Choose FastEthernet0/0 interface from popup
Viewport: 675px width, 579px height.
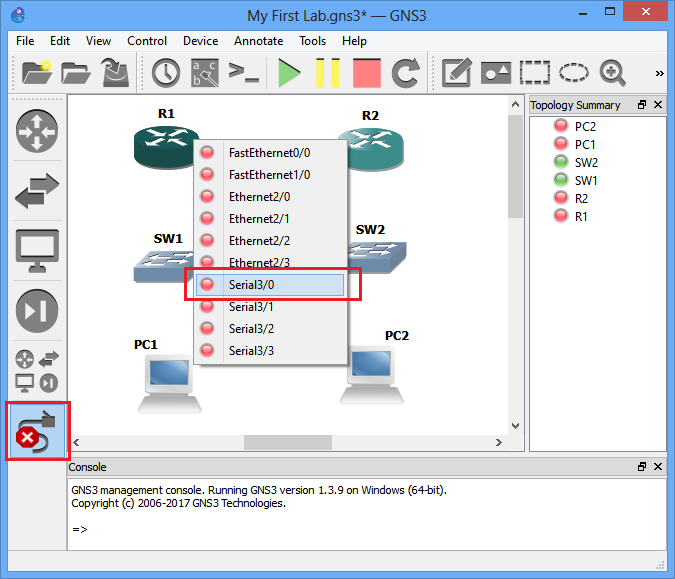[270, 153]
